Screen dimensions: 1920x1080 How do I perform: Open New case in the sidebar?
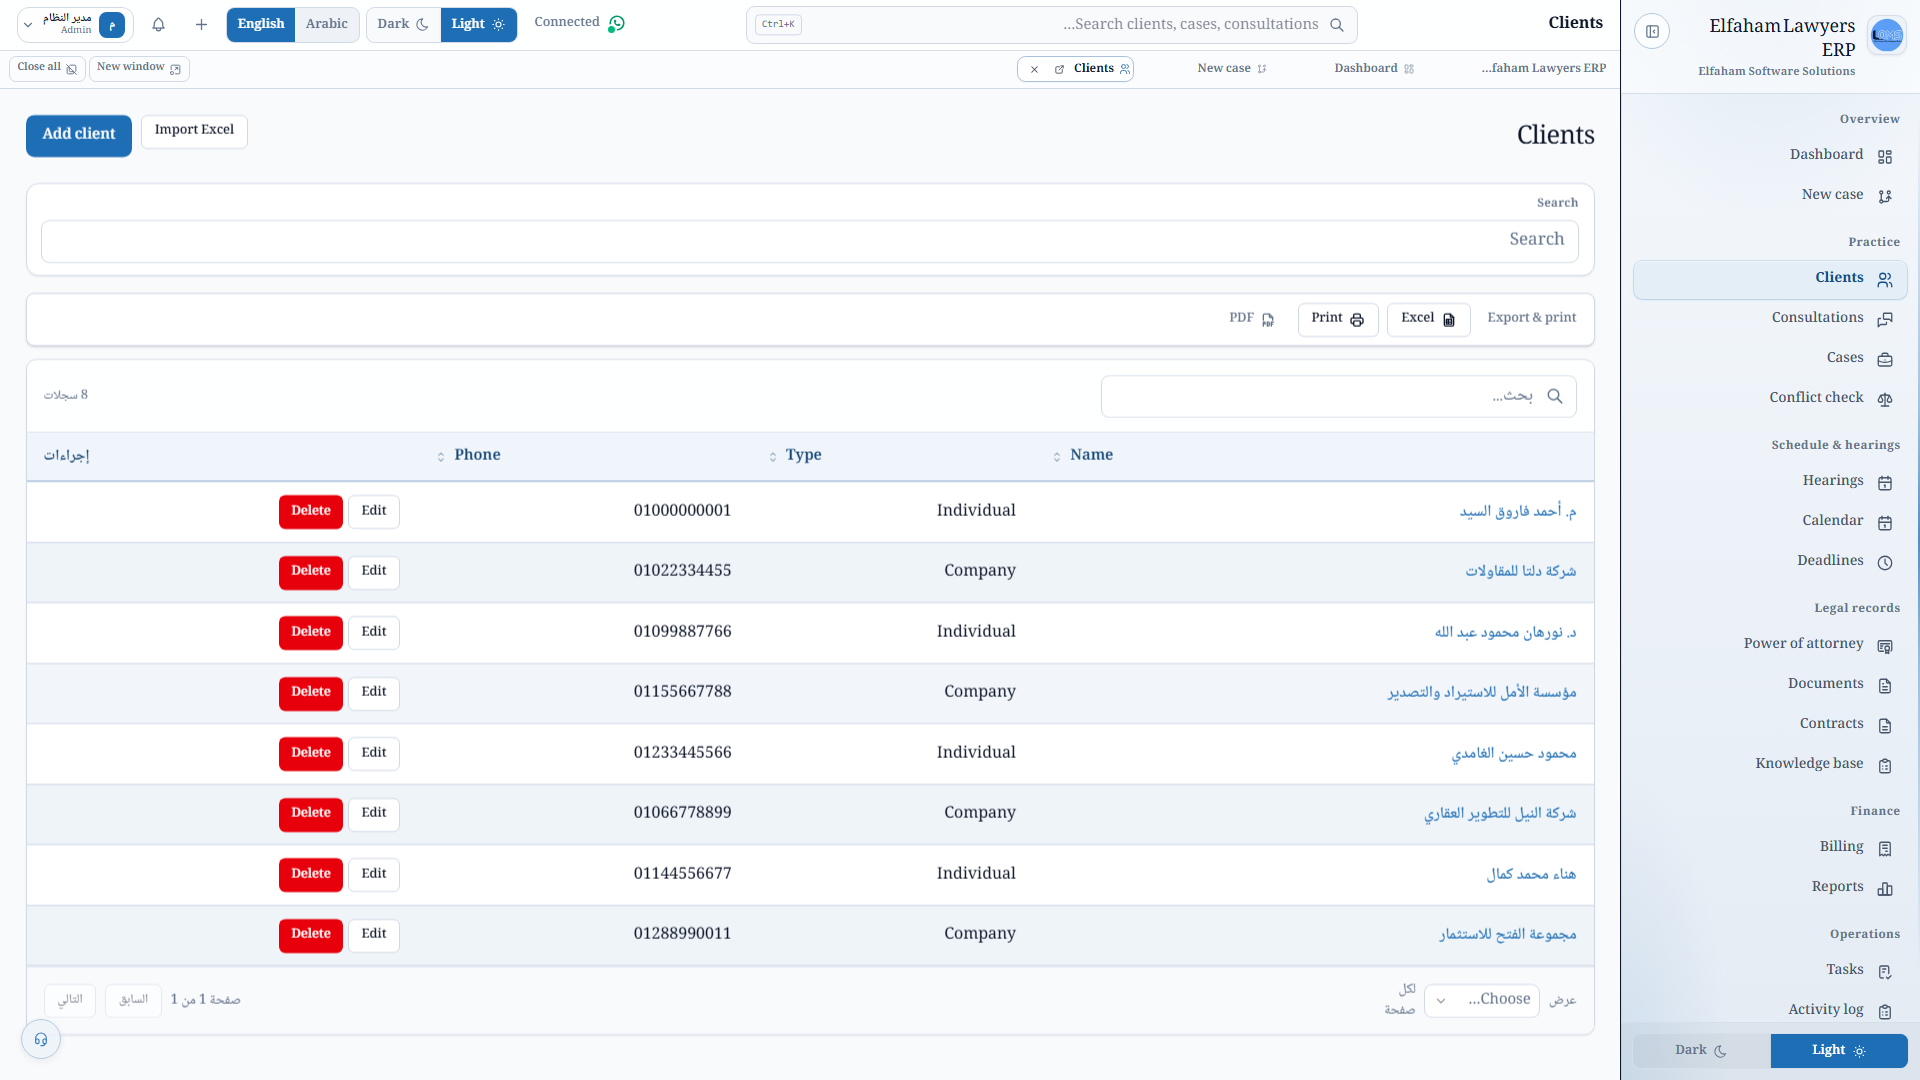[x=1770, y=195]
